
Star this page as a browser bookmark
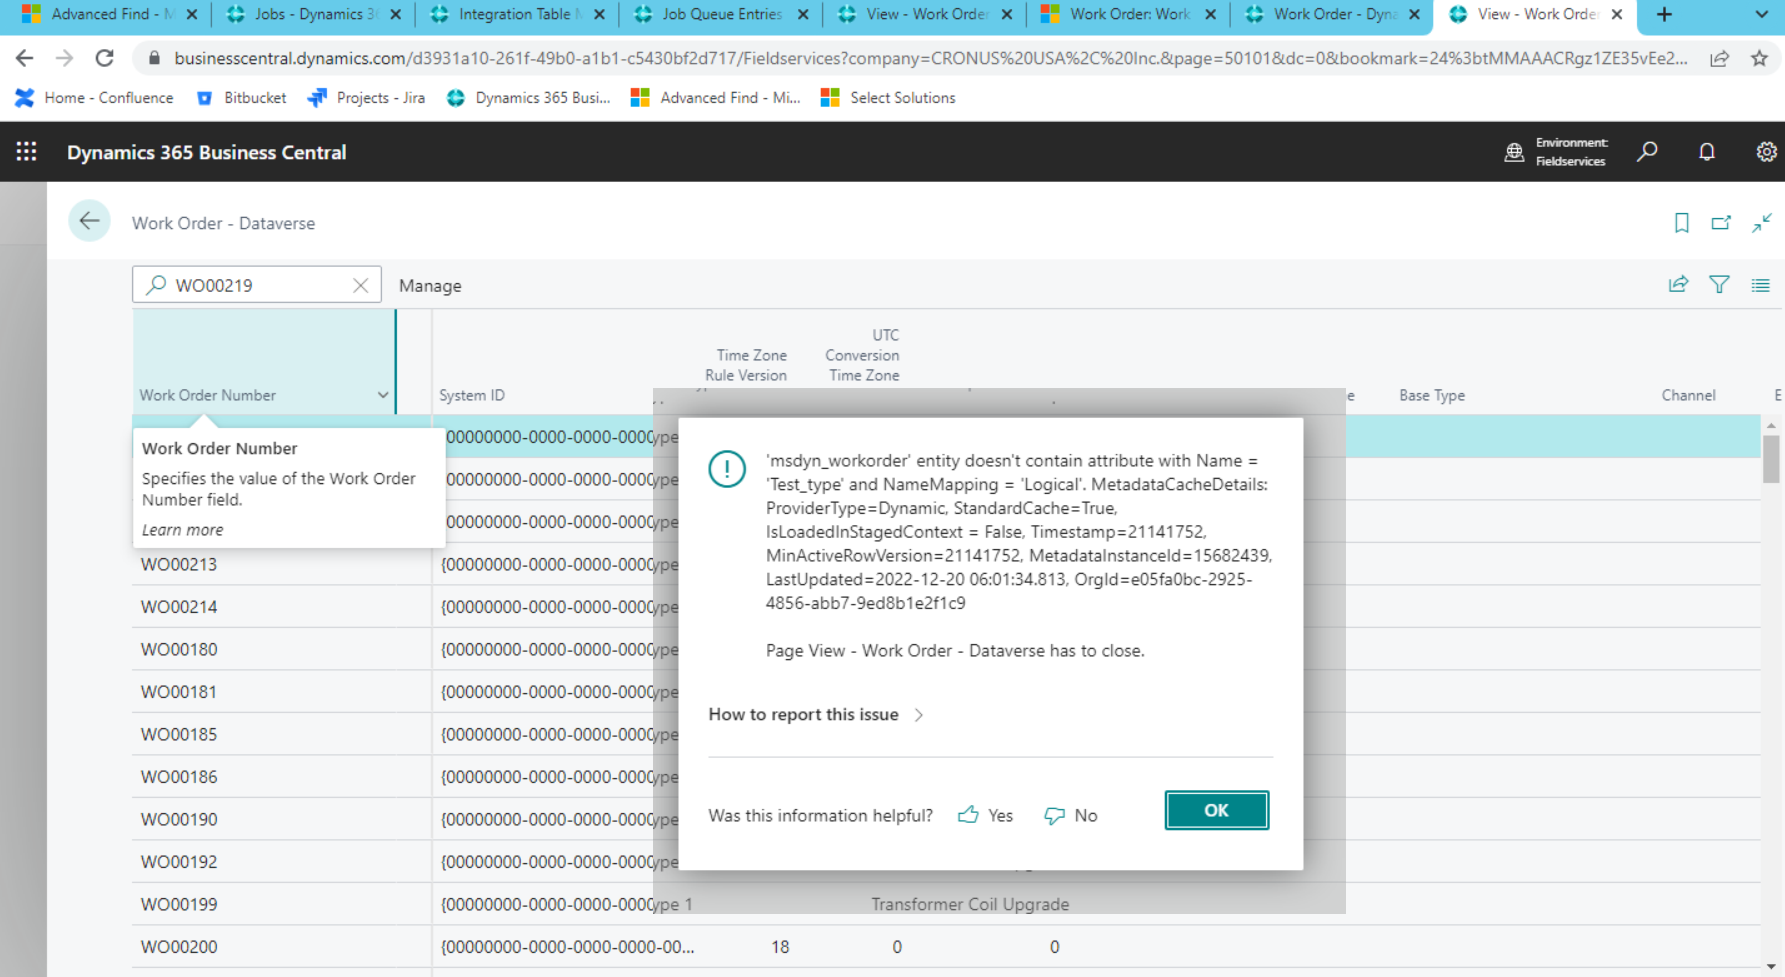[x=1759, y=58]
